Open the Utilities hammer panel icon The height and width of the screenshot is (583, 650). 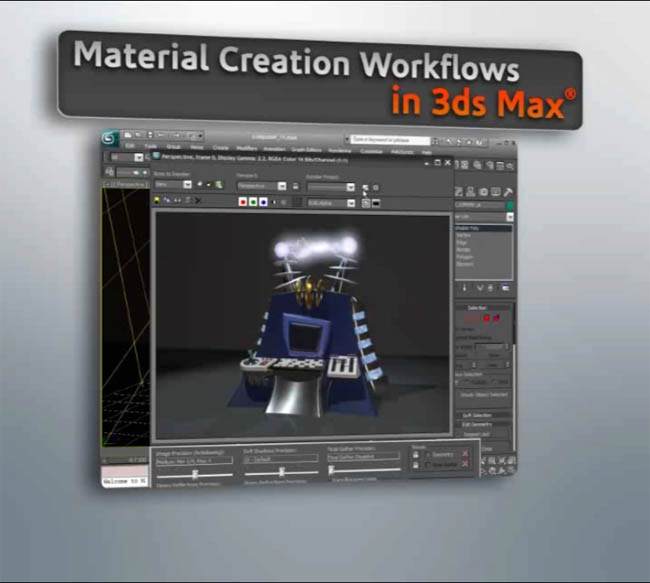(508, 192)
